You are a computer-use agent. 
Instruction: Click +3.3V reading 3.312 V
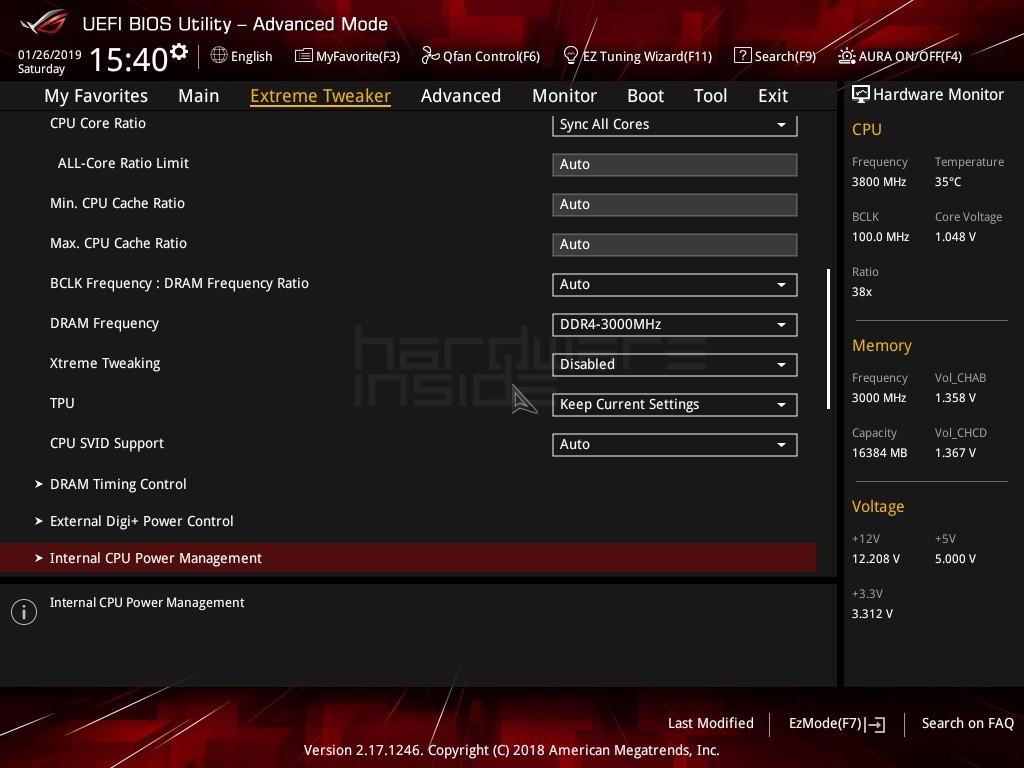click(872, 614)
